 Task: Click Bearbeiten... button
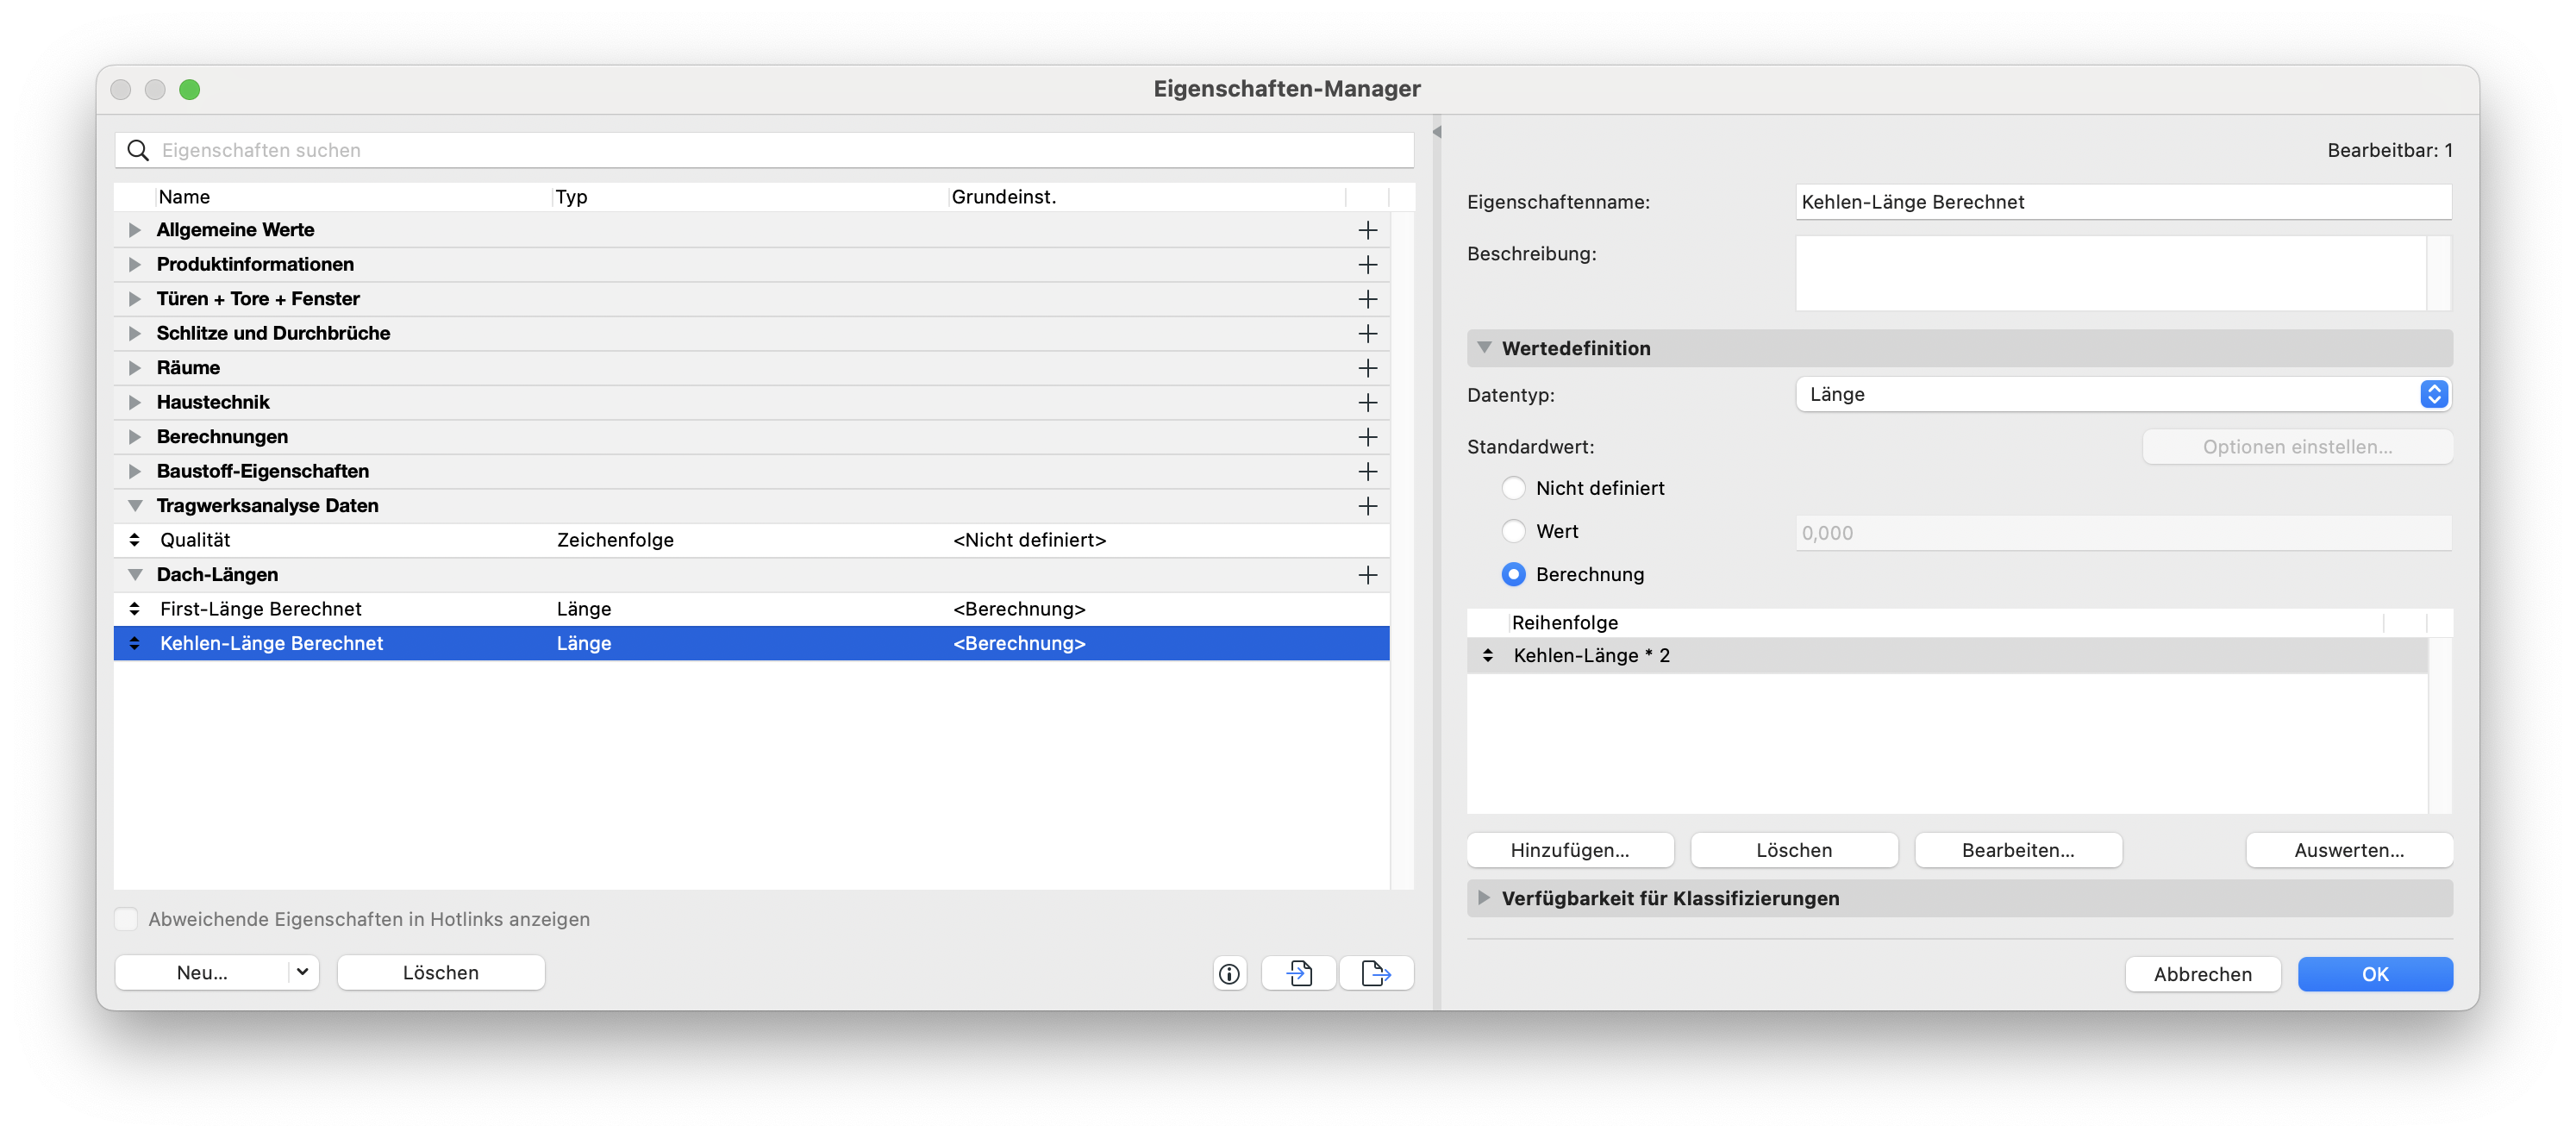pyautogui.click(x=2018, y=850)
